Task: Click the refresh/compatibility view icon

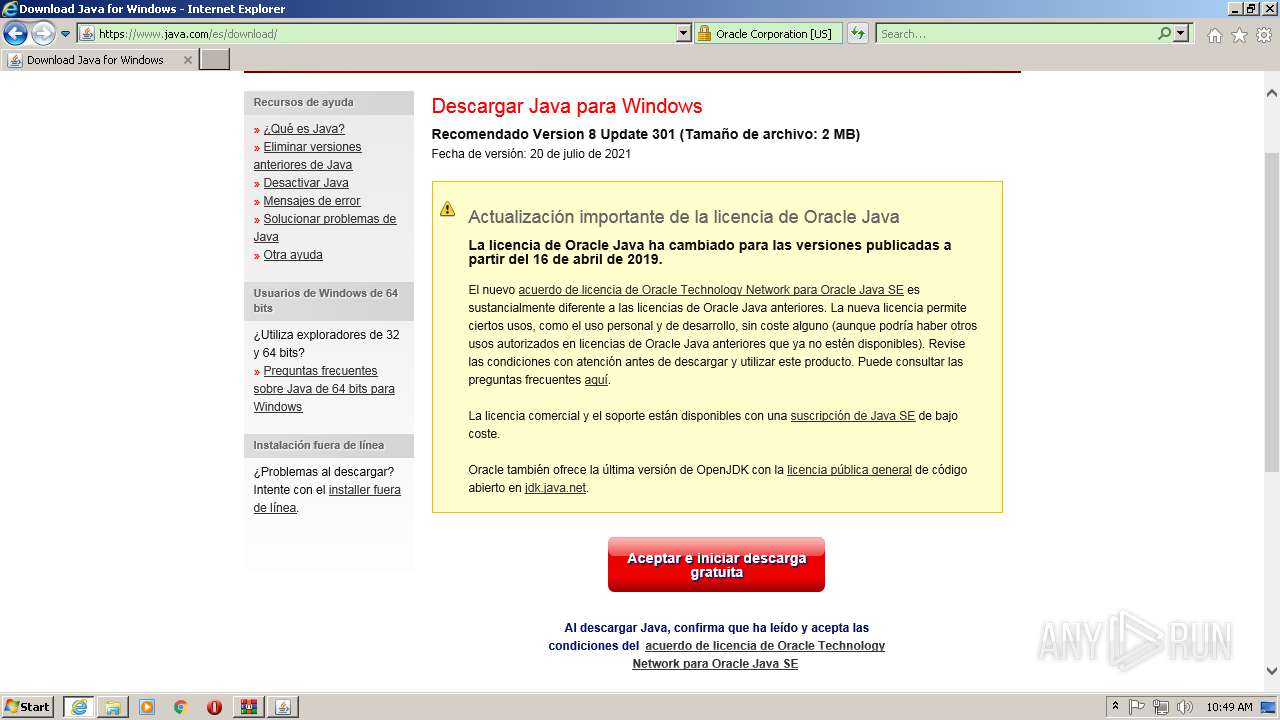Action: [x=858, y=33]
